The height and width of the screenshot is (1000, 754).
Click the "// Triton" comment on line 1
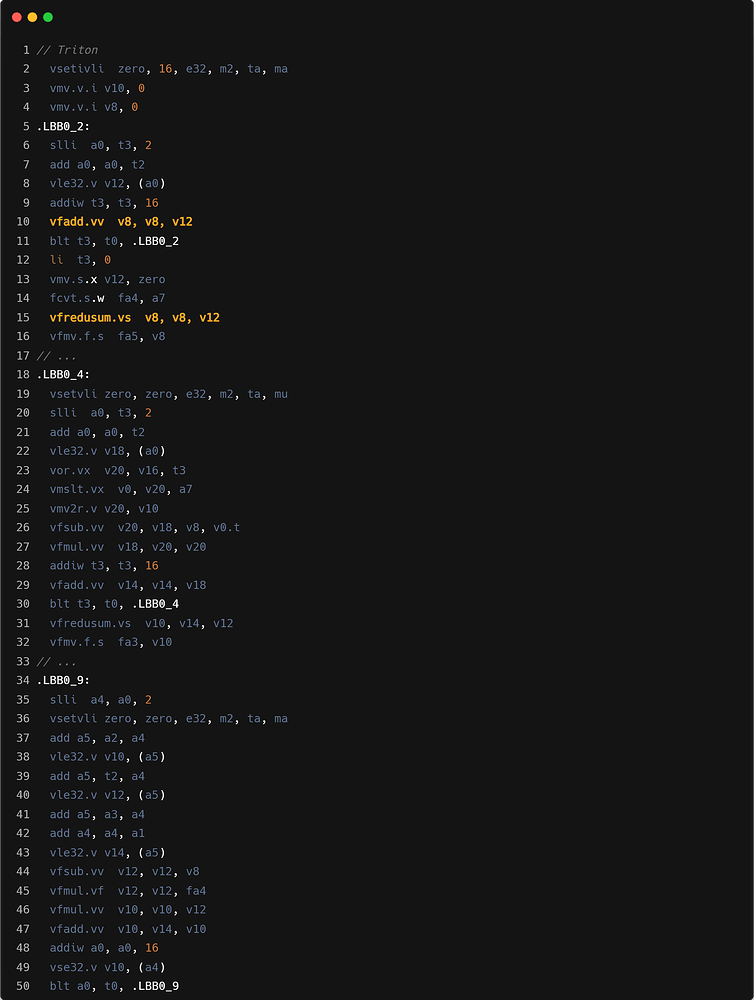(67, 50)
